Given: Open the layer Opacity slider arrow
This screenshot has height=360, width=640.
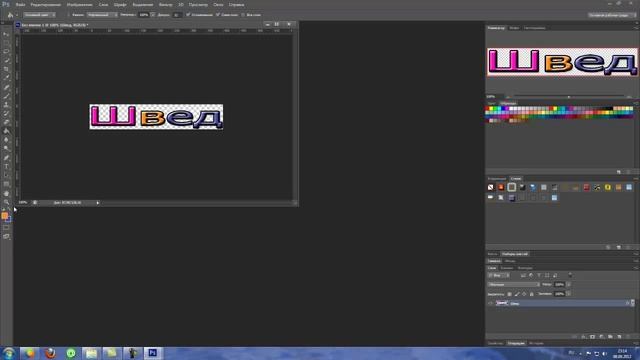Looking at the screenshot, I should click(569, 284).
